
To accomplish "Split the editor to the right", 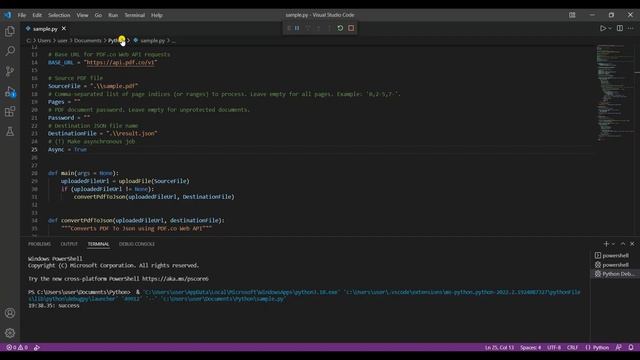I will 620,28.
